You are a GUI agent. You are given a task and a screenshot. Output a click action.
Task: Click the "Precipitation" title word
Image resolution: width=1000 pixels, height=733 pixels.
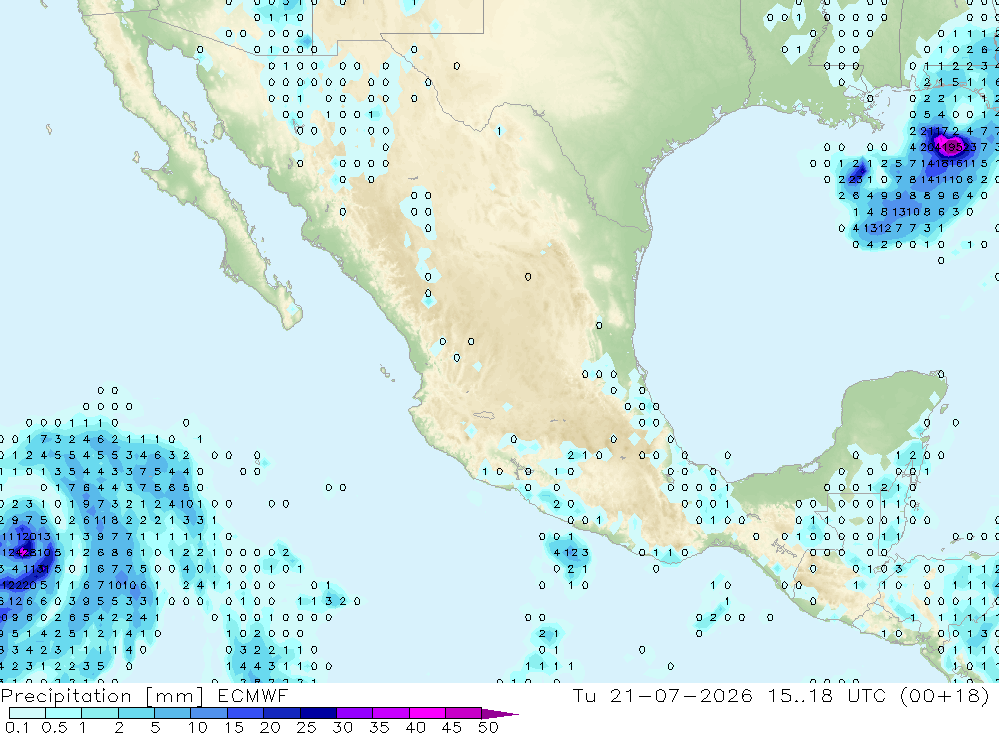(x=66, y=696)
